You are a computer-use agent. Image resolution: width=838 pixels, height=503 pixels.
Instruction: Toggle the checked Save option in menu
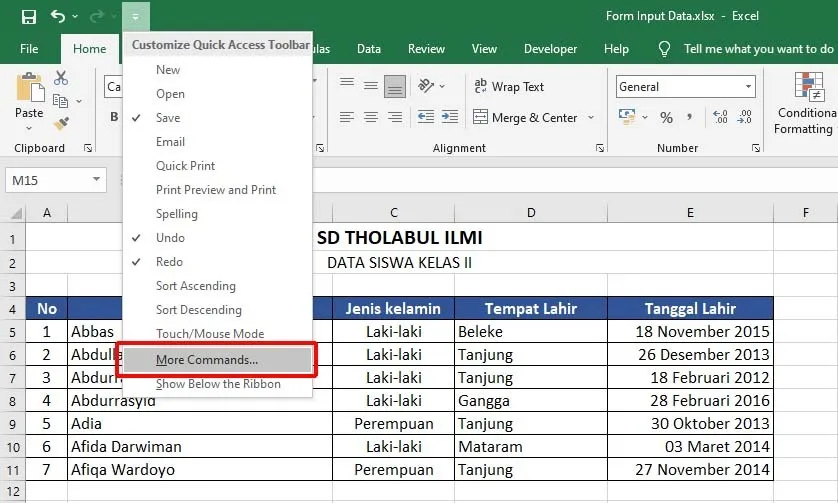point(168,118)
